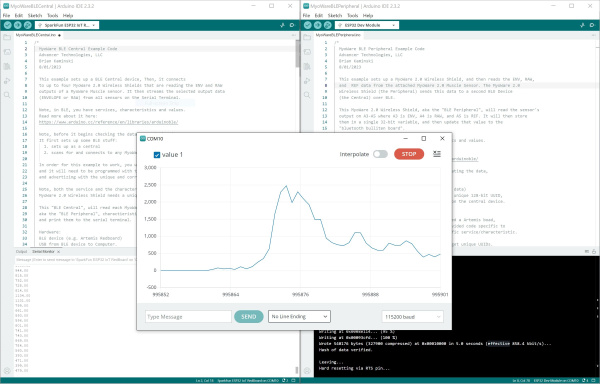Open File menu in MyoWareBLECentral window
The image size is (600, 384).
tap(6, 15)
